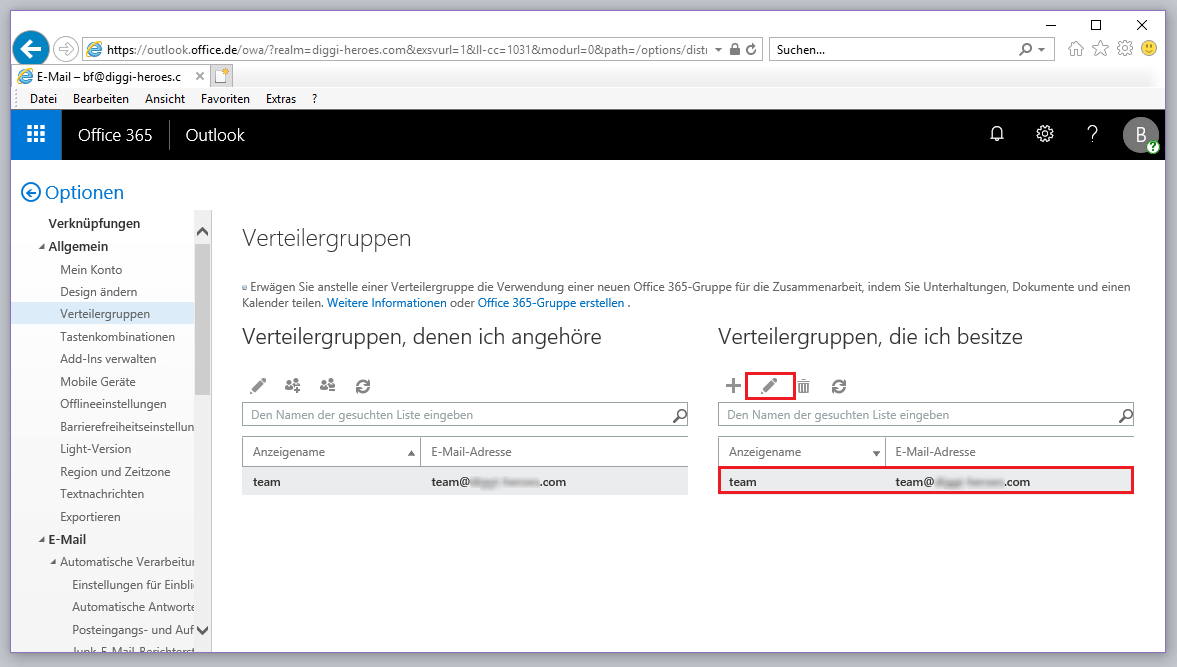Select Mein Konto in sidebar

point(91,269)
